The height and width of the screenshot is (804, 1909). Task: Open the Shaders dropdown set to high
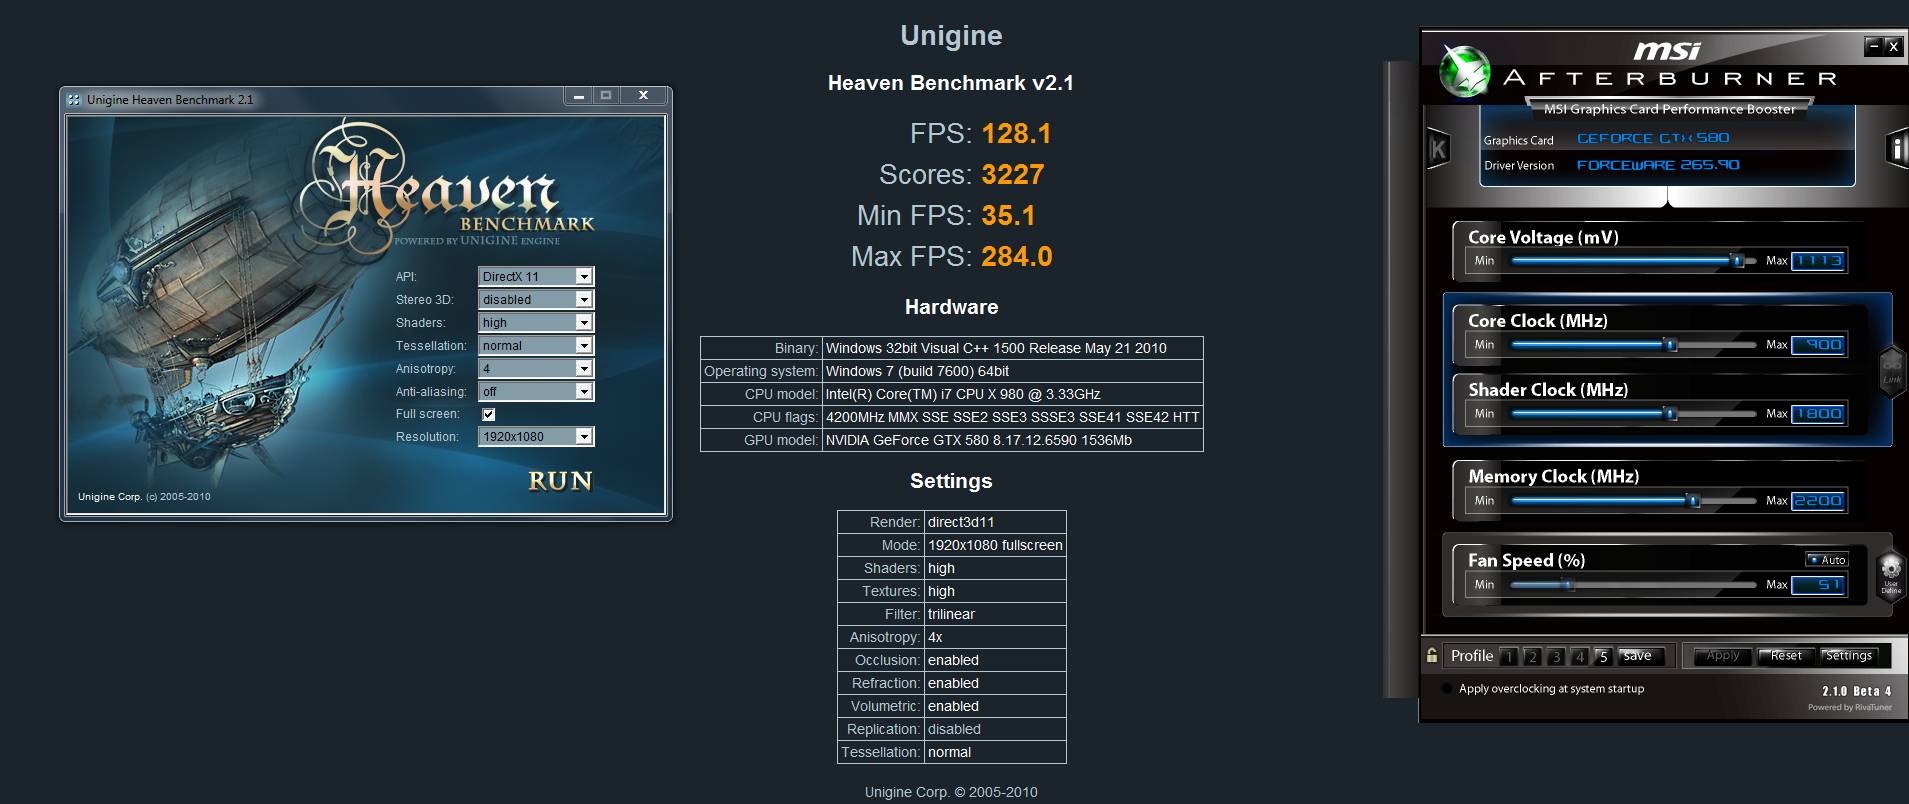[x=536, y=322]
